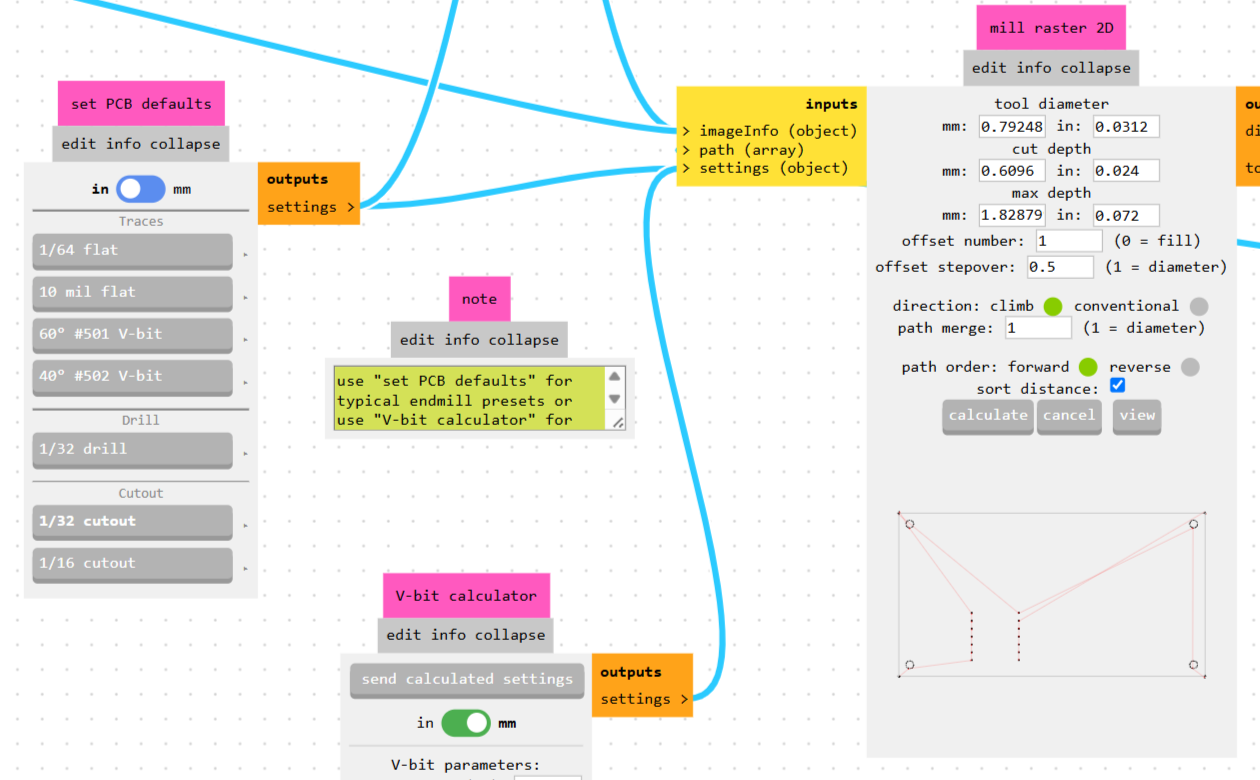The width and height of the screenshot is (1260, 780).
Task: Click send calculated settings button
Action: tap(467, 680)
